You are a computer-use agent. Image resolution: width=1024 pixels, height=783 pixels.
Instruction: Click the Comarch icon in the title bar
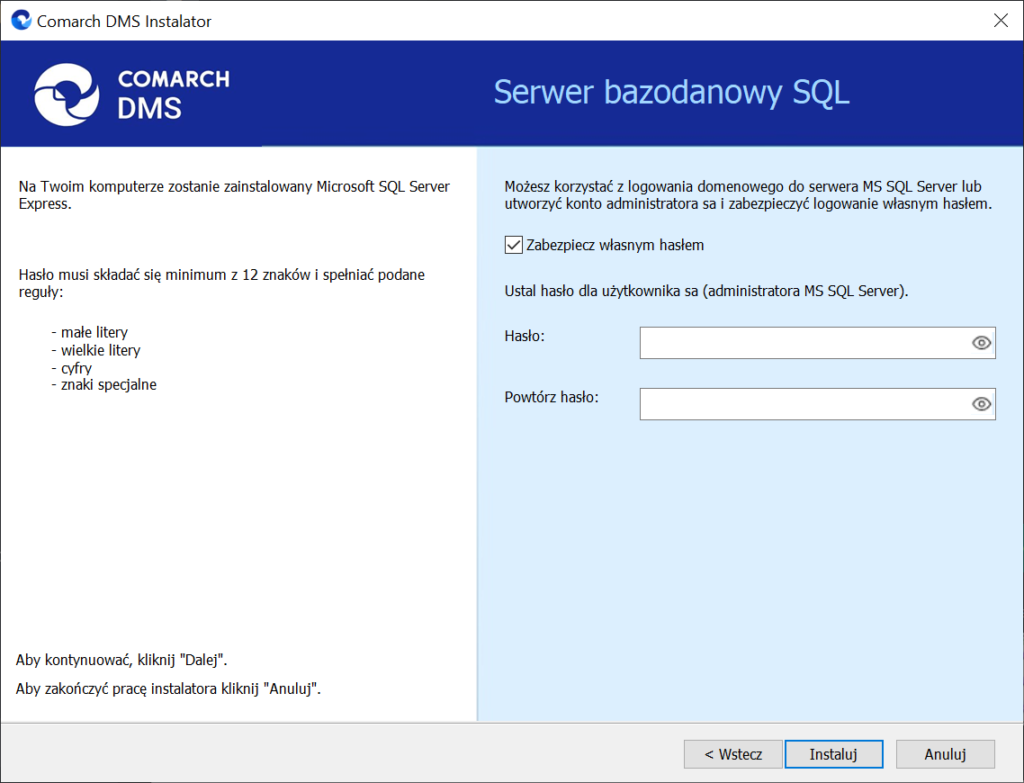(20, 19)
